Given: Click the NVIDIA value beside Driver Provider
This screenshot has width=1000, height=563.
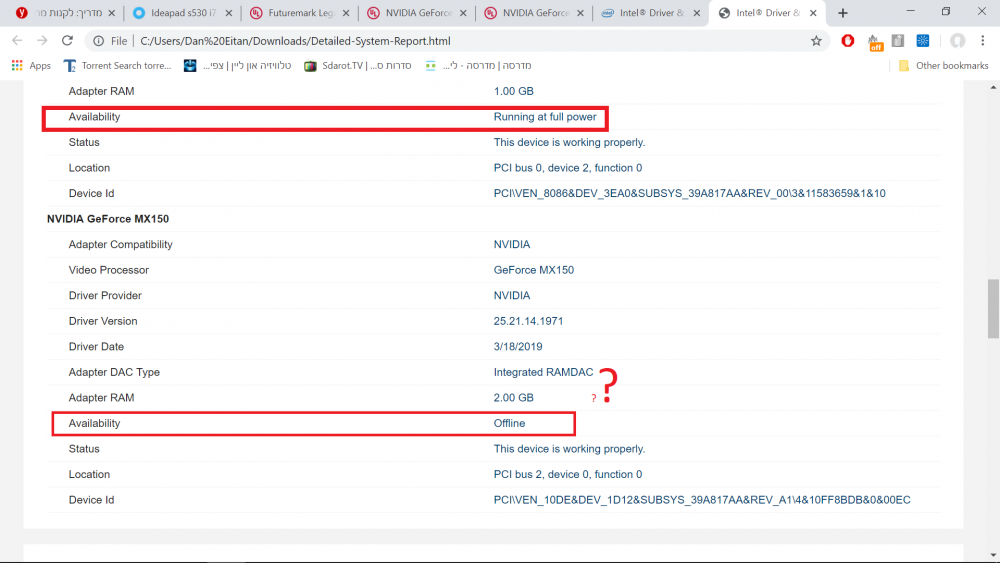Looking at the screenshot, I should [x=511, y=296].
